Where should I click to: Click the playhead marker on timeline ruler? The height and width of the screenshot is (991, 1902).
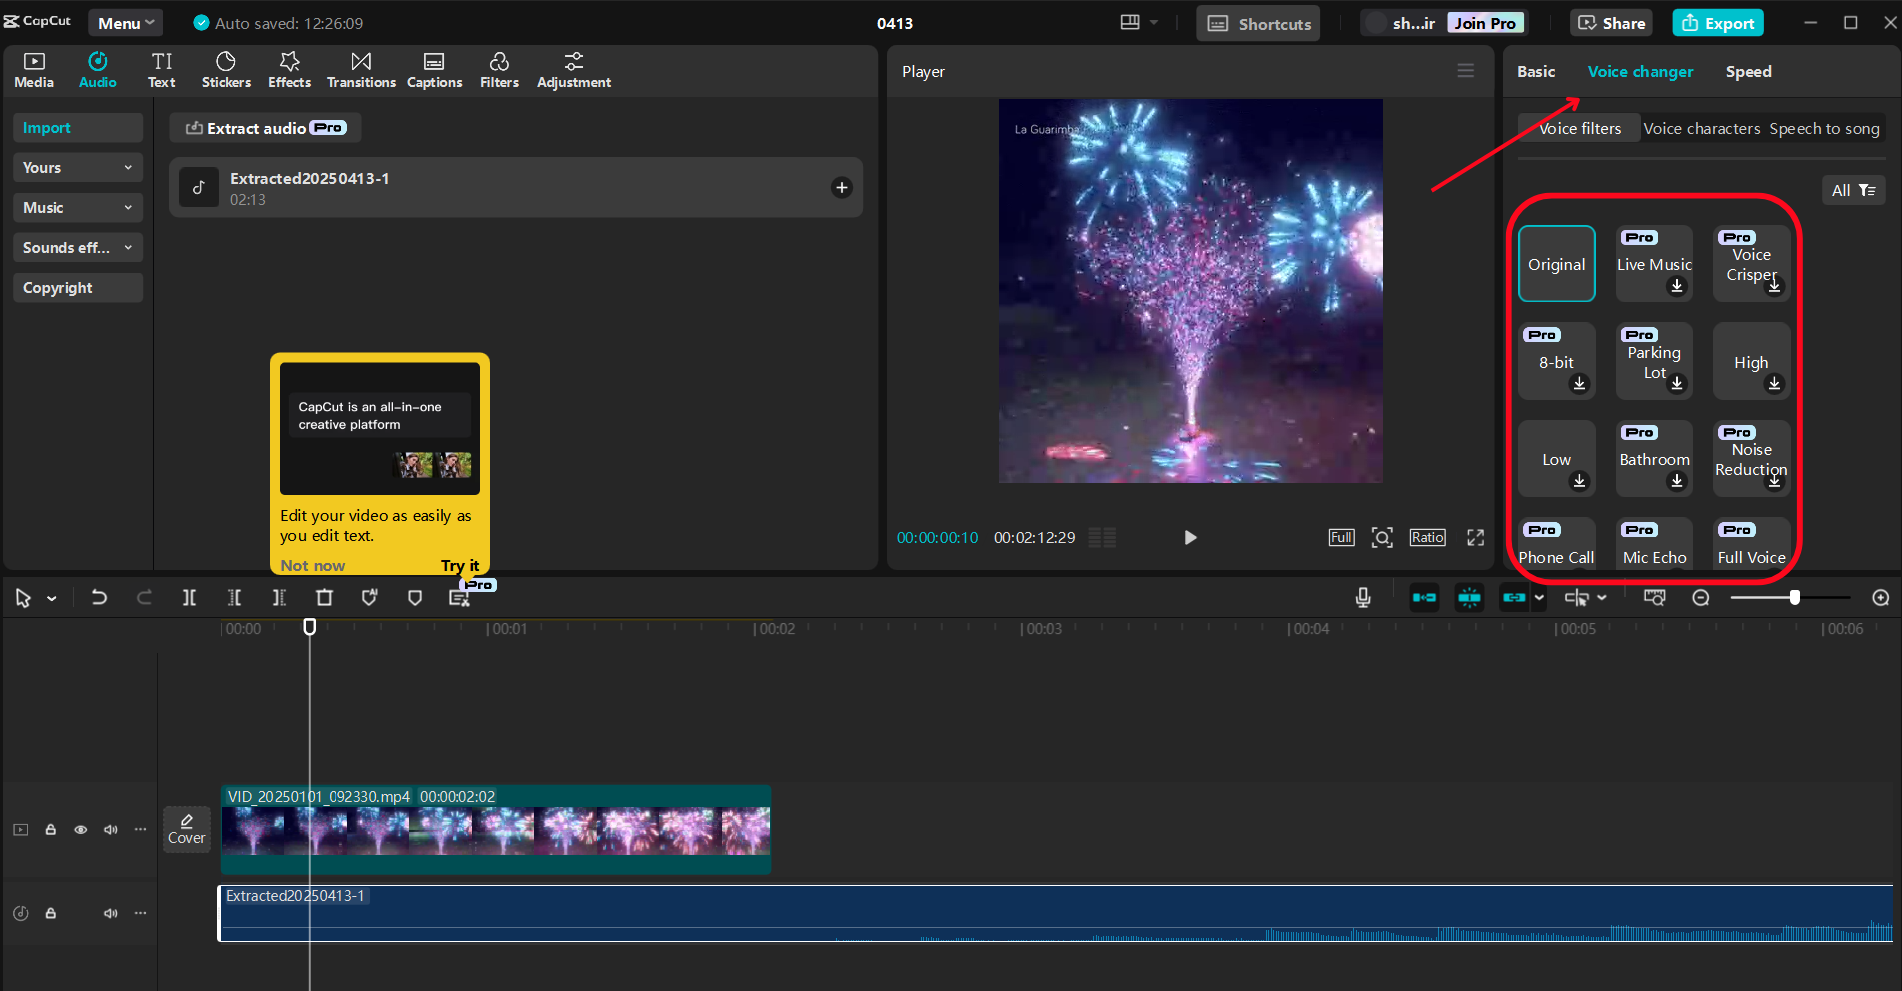tap(310, 626)
